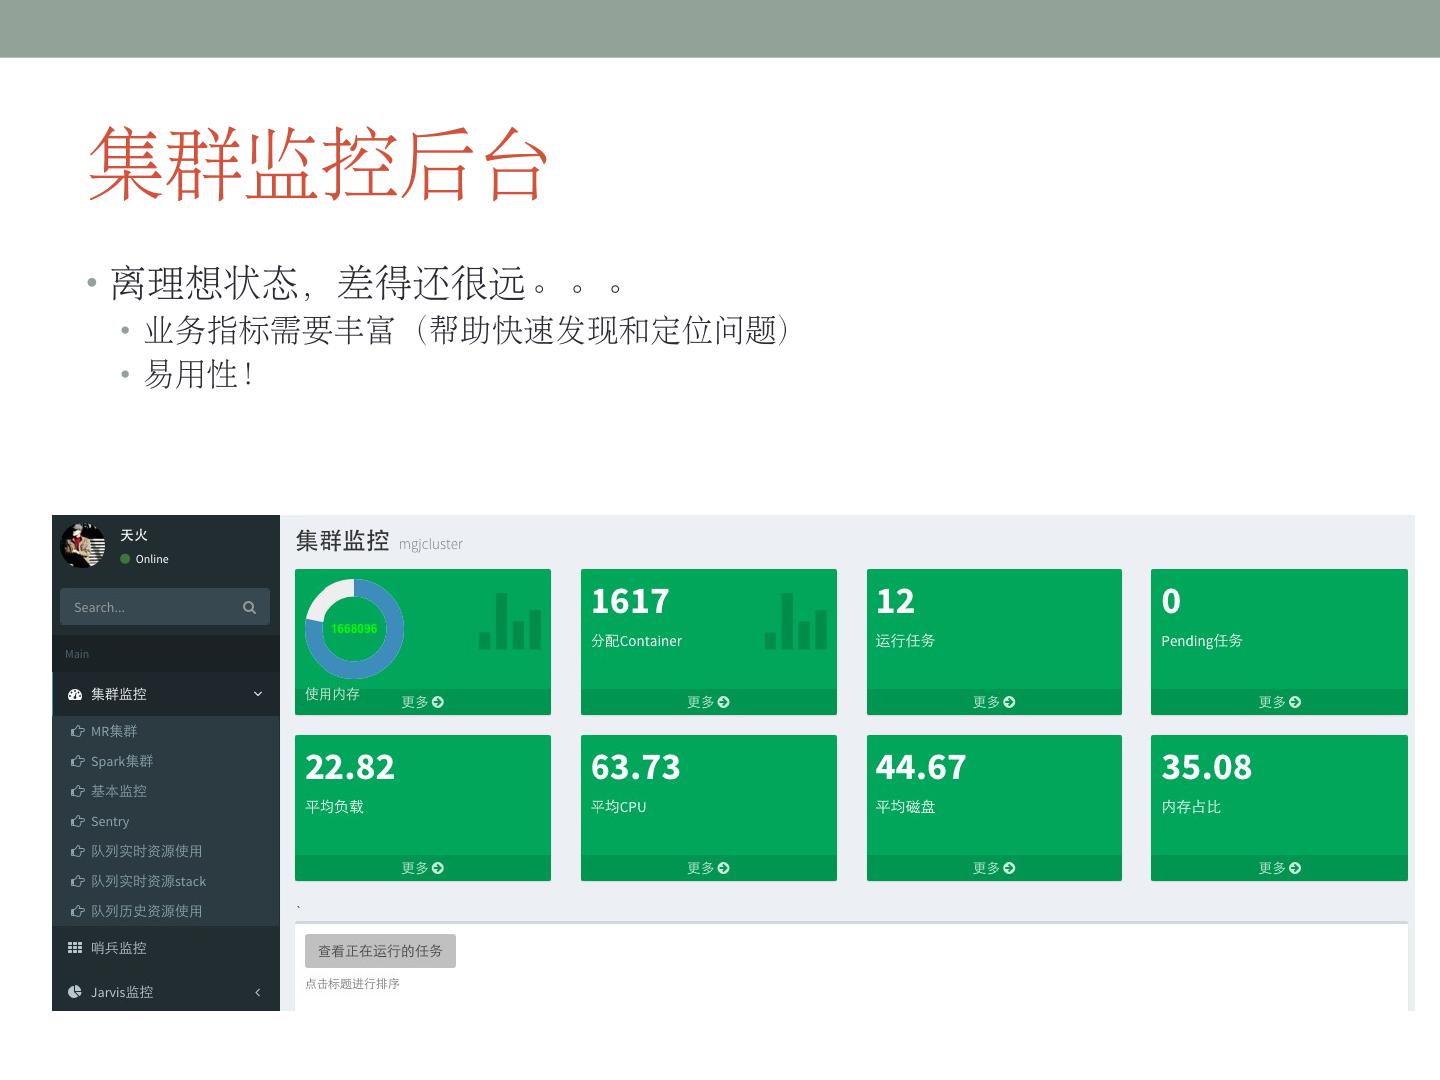Click the dashboard icon beside 集群监控
The width and height of the screenshot is (1440, 1080).
75,694
